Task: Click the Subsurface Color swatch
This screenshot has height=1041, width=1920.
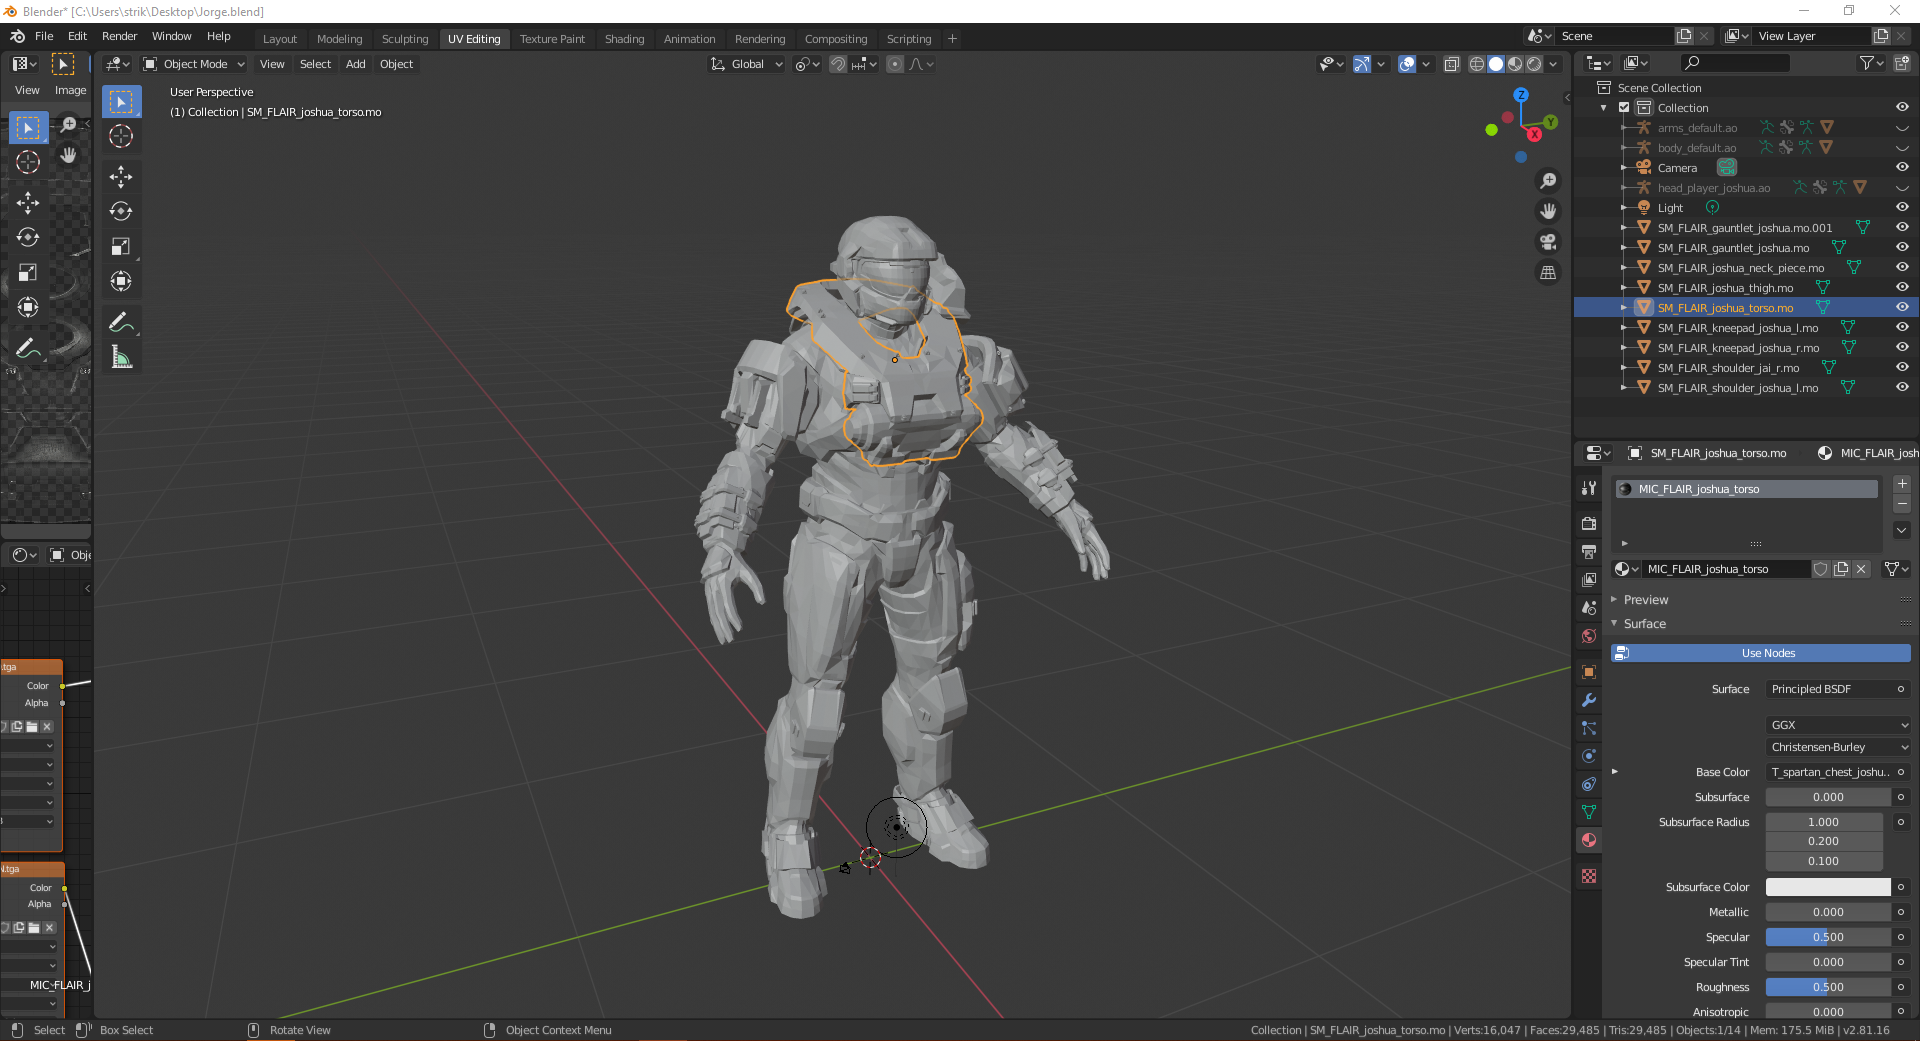Action: (1827, 887)
